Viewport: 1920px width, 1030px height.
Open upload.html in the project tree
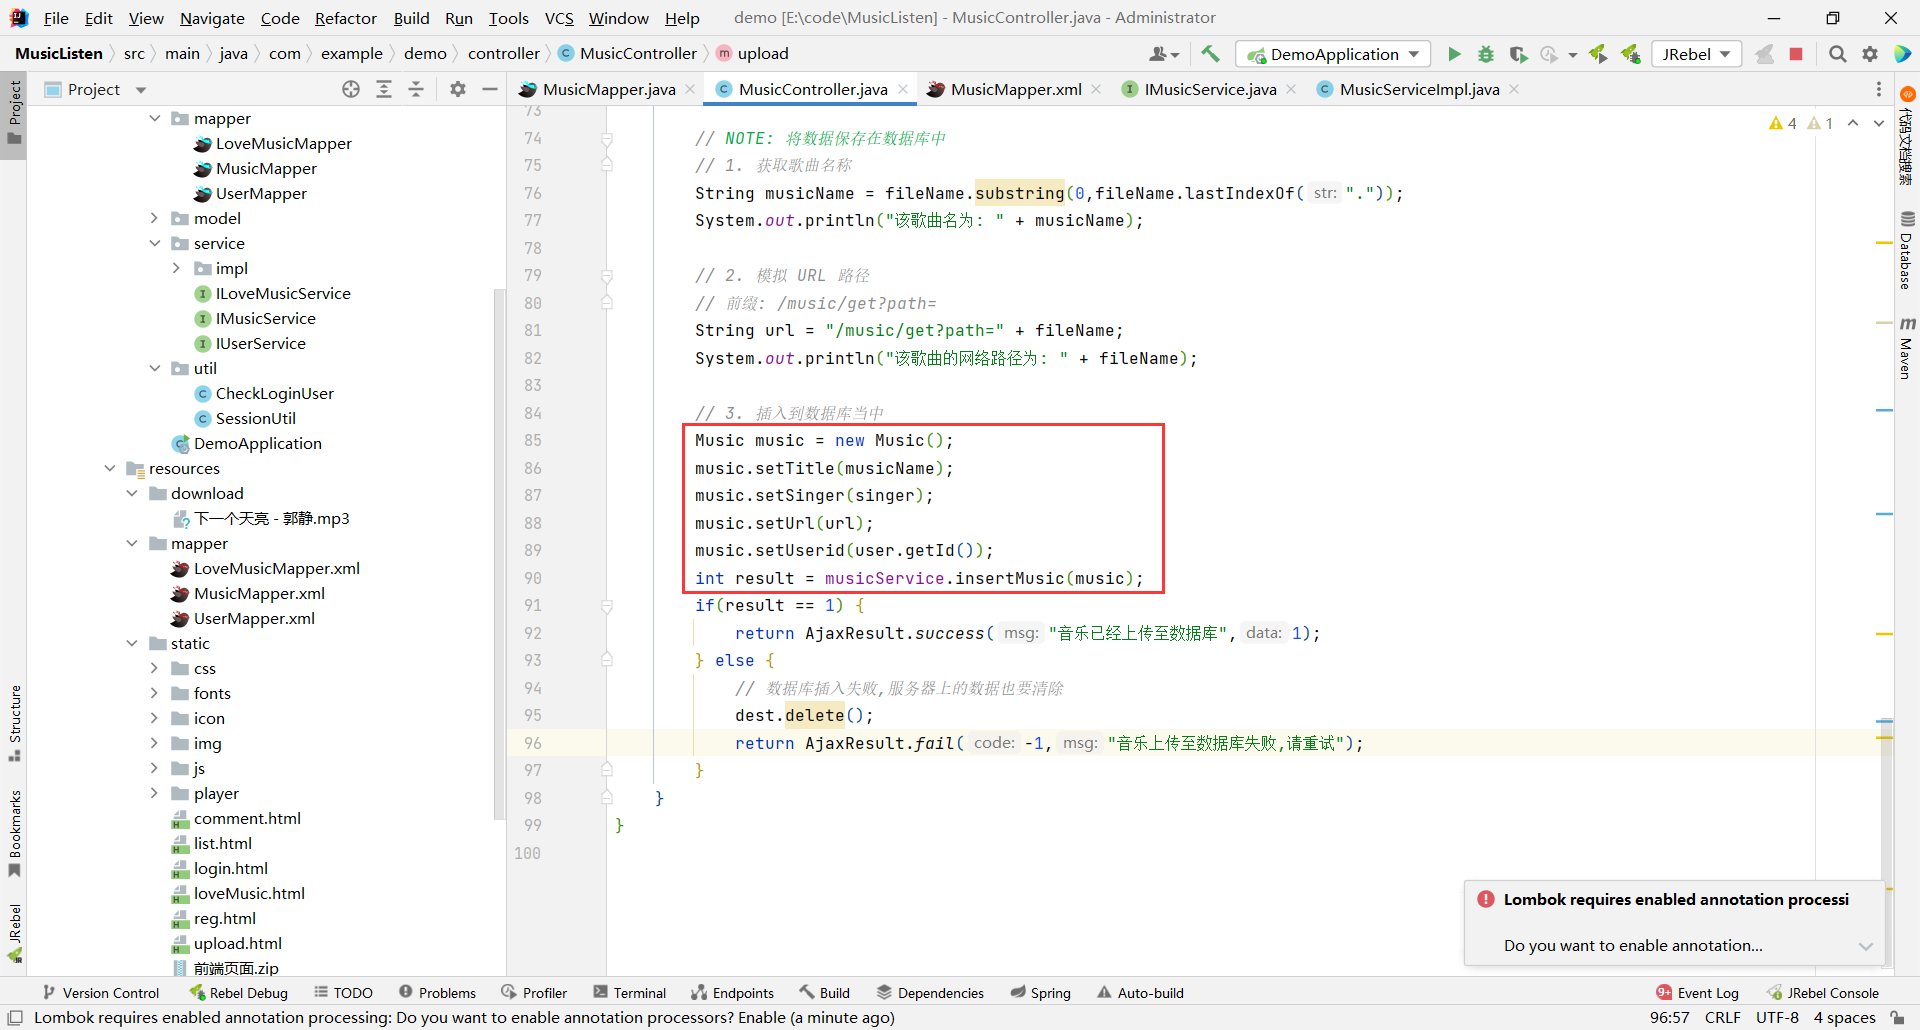(x=237, y=943)
